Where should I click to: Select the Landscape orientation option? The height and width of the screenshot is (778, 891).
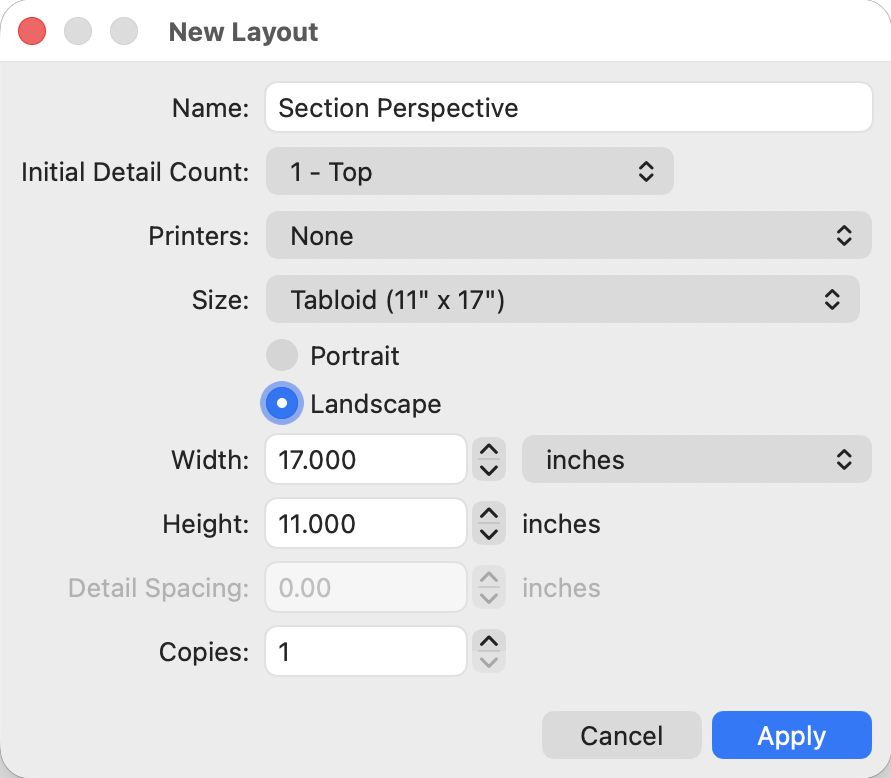[282, 403]
